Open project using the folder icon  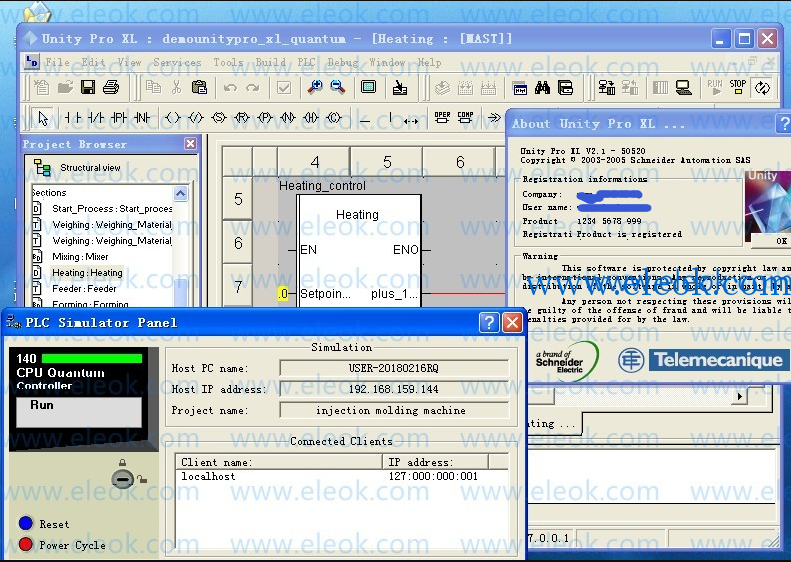65,87
